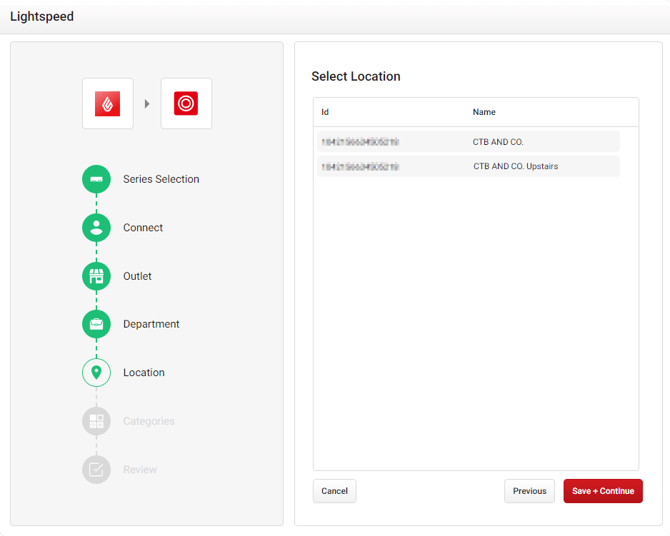Click the disabled Review step label
Screen dimensions: 670x536
140,469
